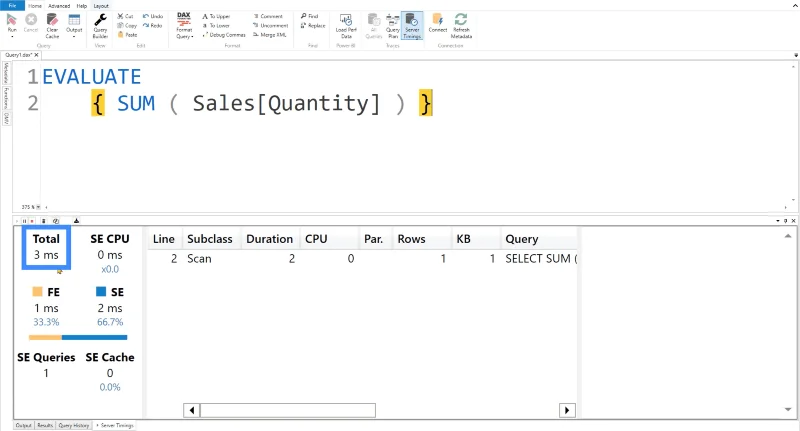Toggle the Server Timings trace off
Viewport: 800px width, 431px height.
click(412, 26)
